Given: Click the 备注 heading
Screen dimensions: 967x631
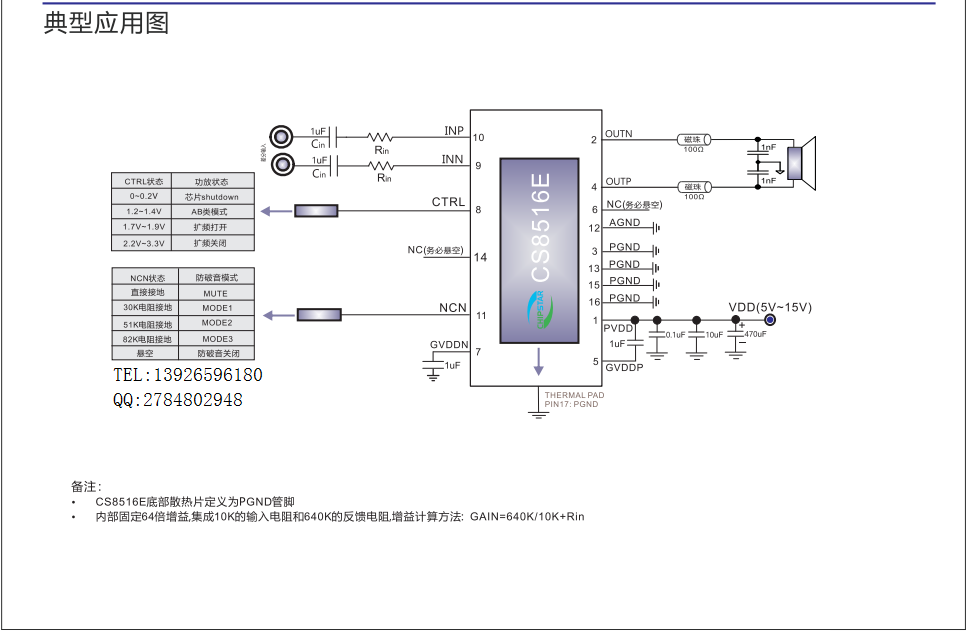Looking at the screenshot, I should pos(86,487).
